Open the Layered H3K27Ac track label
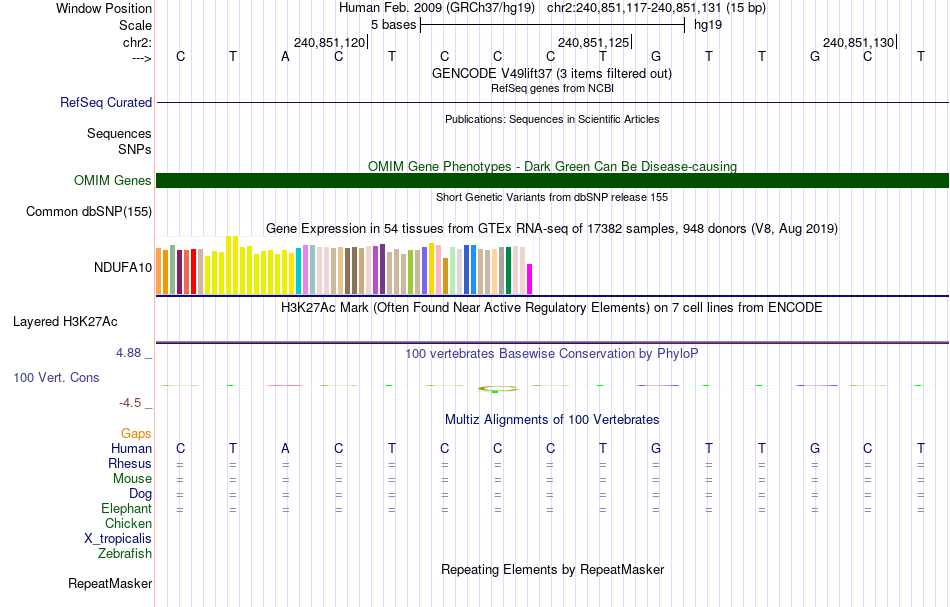The width and height of the screenshot is (950, 607). [x=65, y=322]
